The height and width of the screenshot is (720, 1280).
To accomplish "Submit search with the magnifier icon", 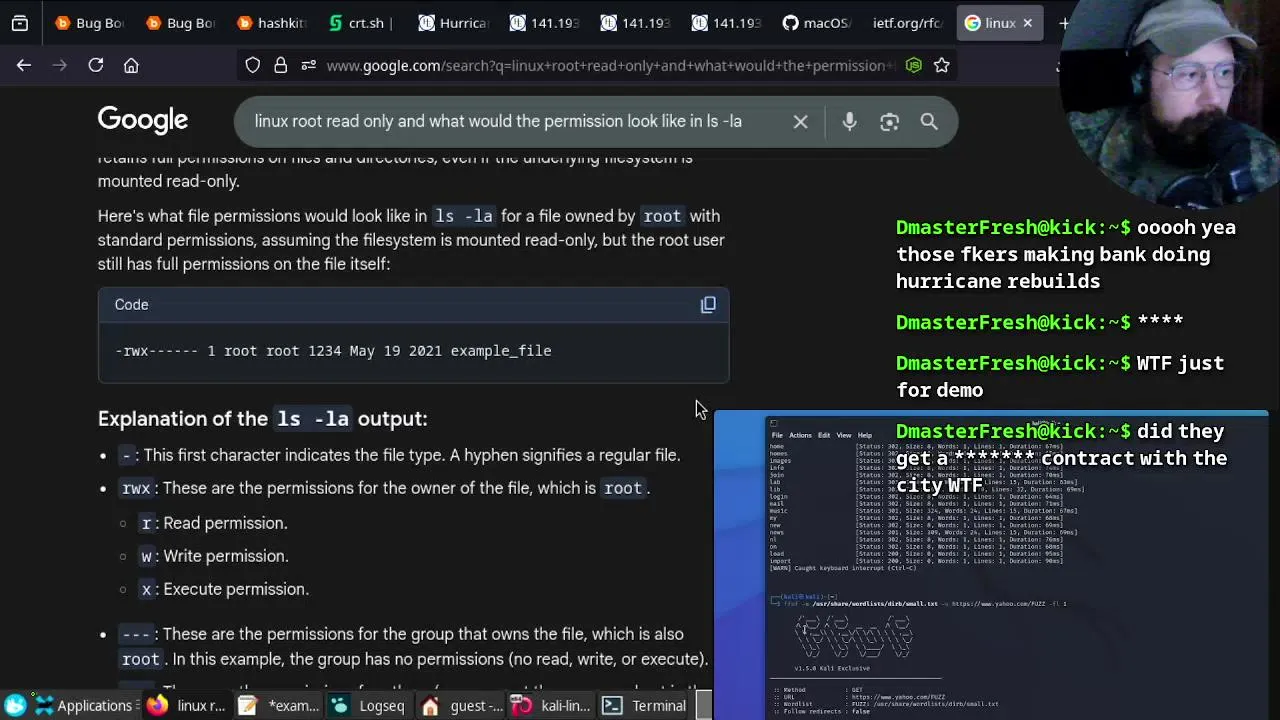I will (929, 121).
